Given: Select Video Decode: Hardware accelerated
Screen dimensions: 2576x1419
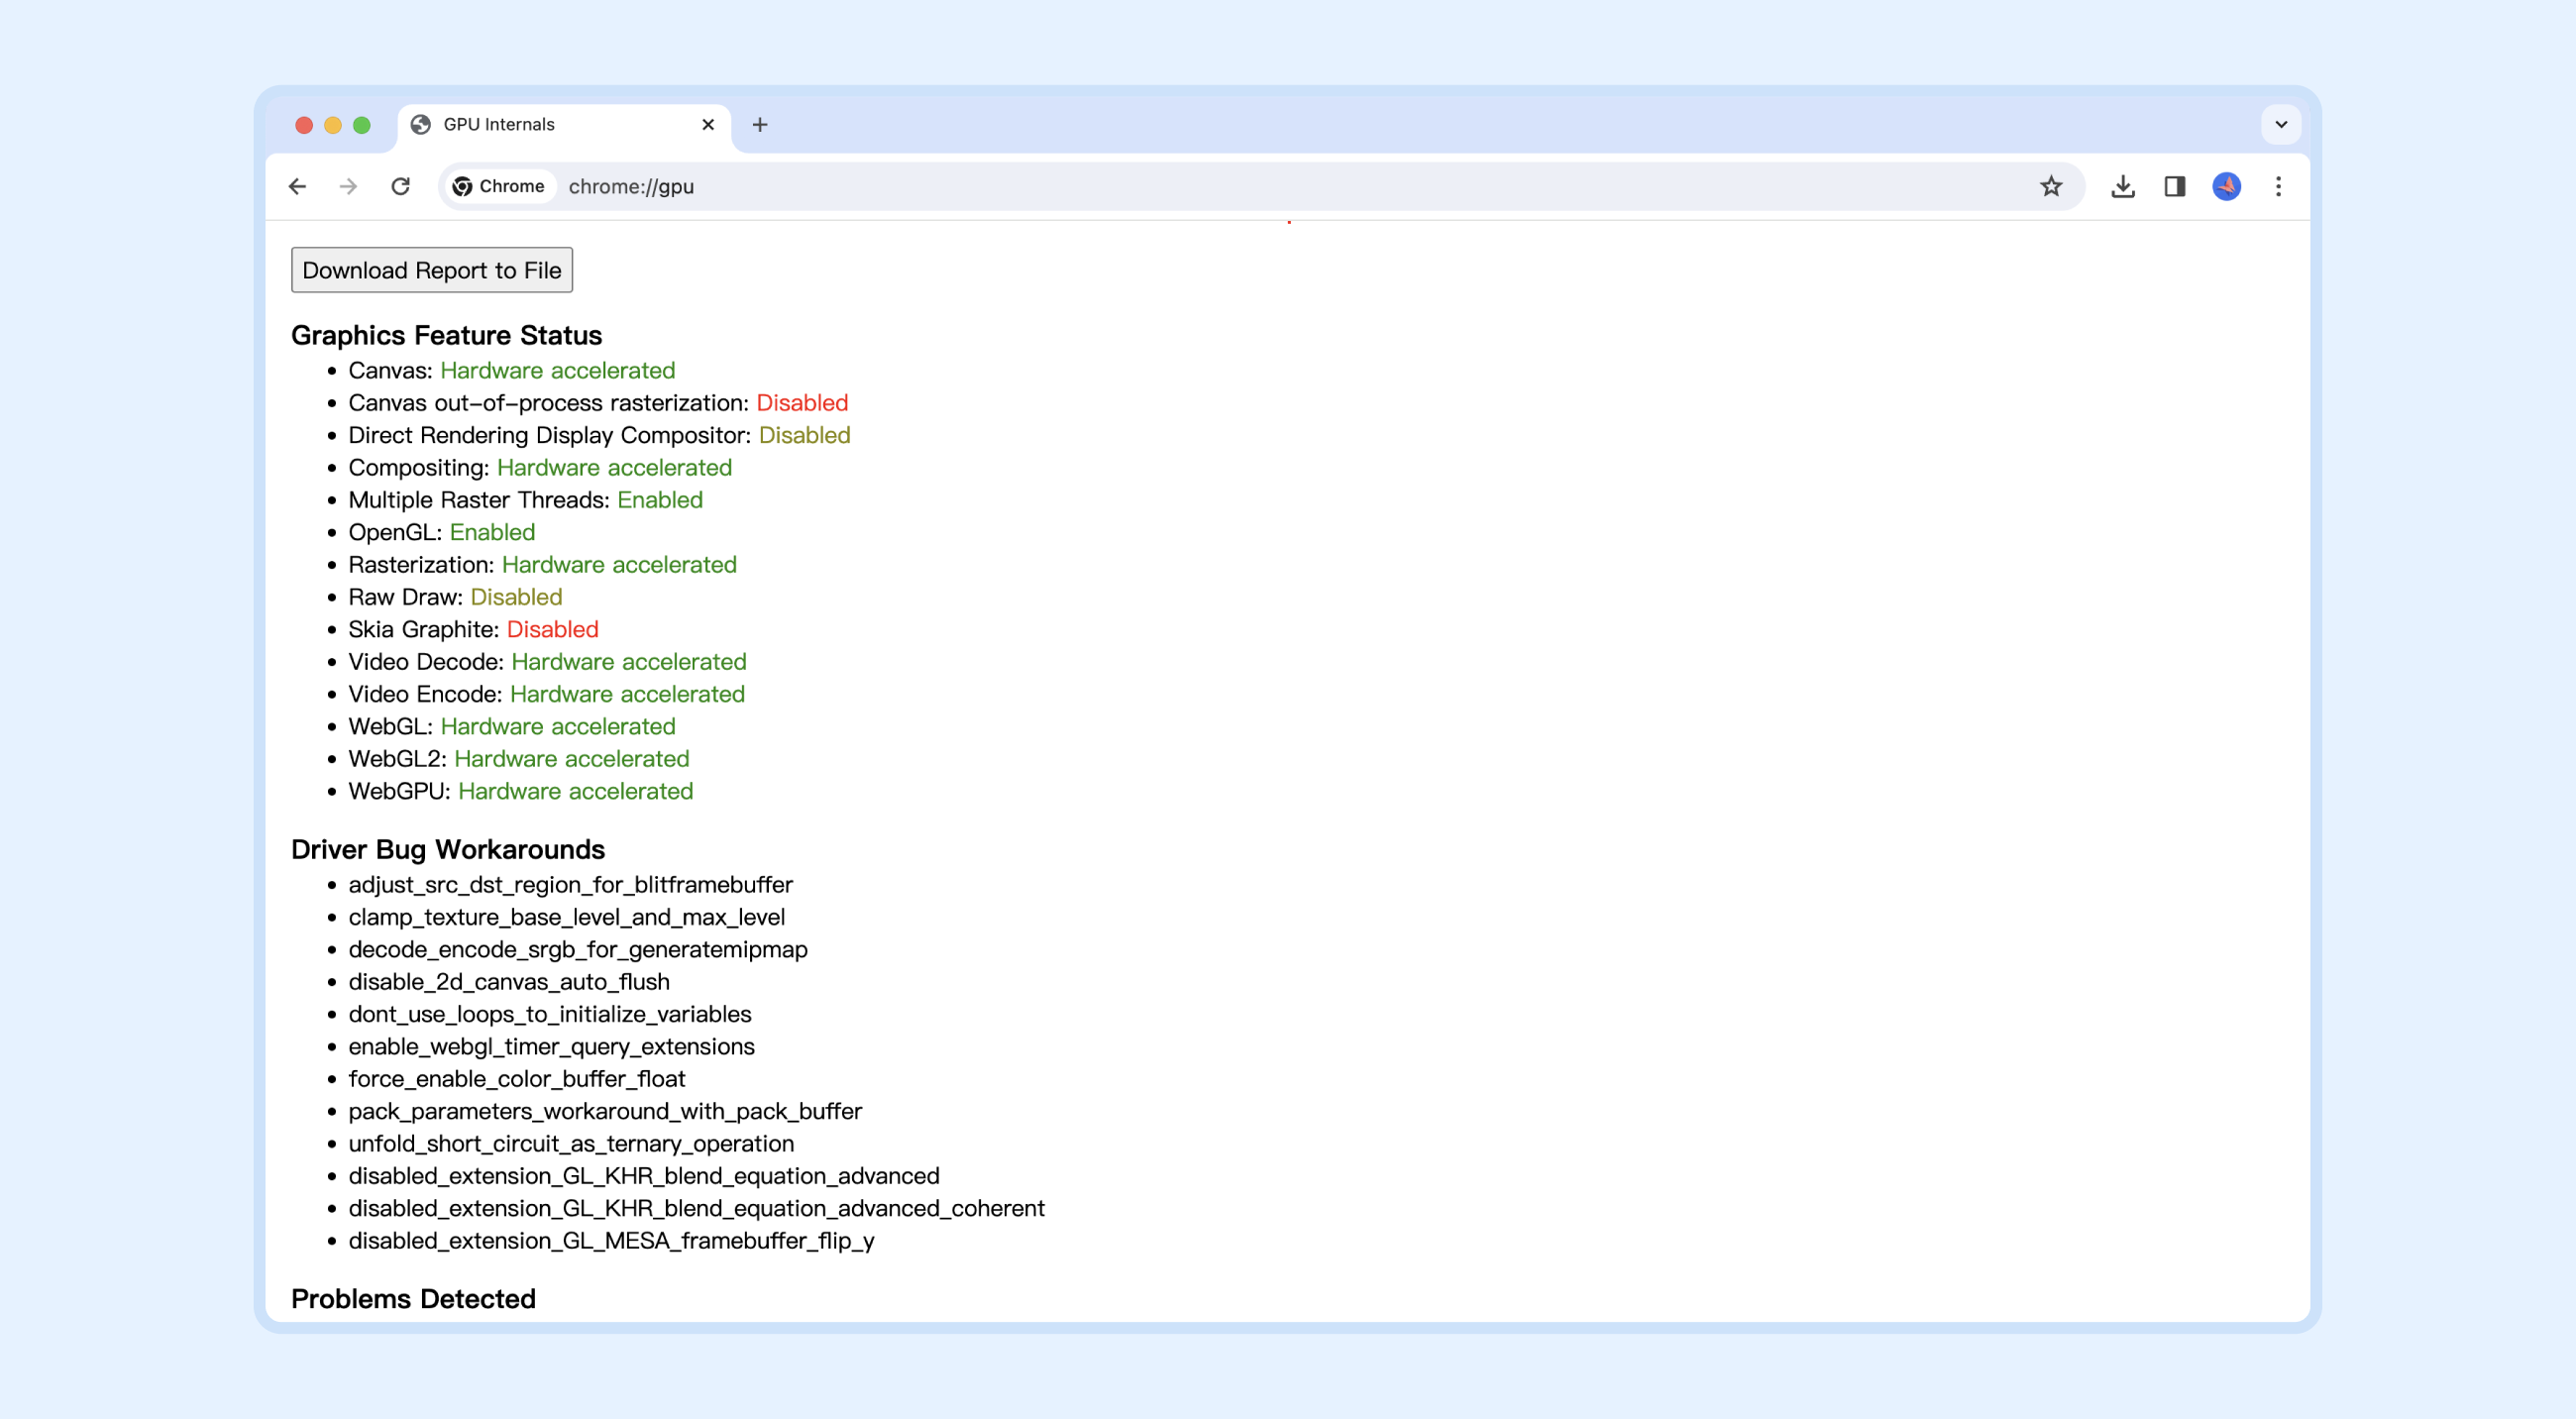Looking at the screenshot, I should [x=547, y=661].
